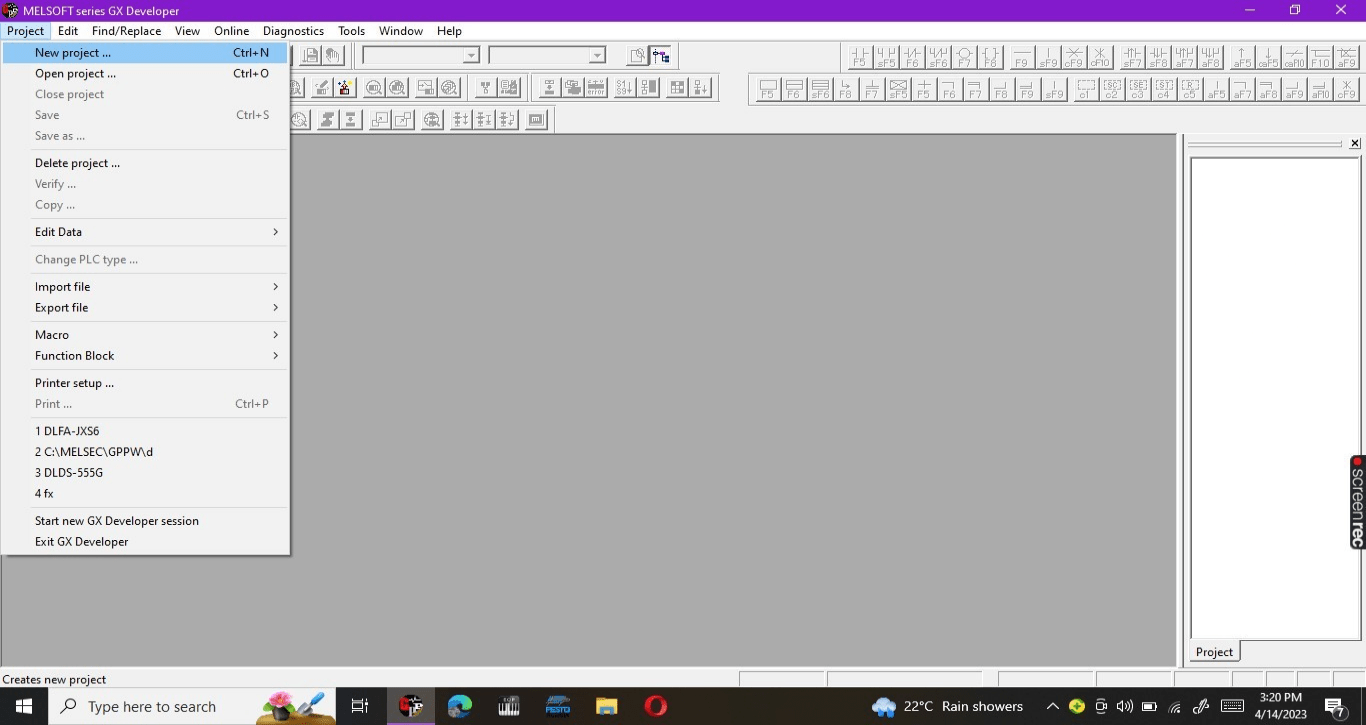1366x725 pixels.
Task: Click the F5 normally open contact icon
Action: coord(860,56)
